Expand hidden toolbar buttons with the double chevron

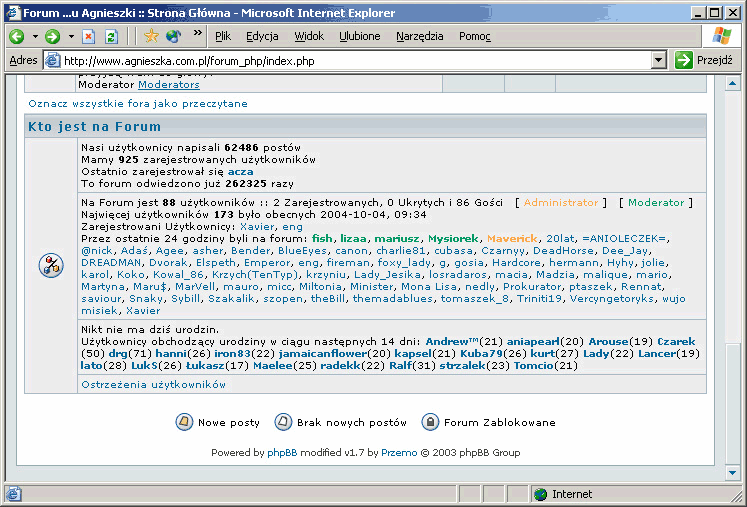pos(198,32)
